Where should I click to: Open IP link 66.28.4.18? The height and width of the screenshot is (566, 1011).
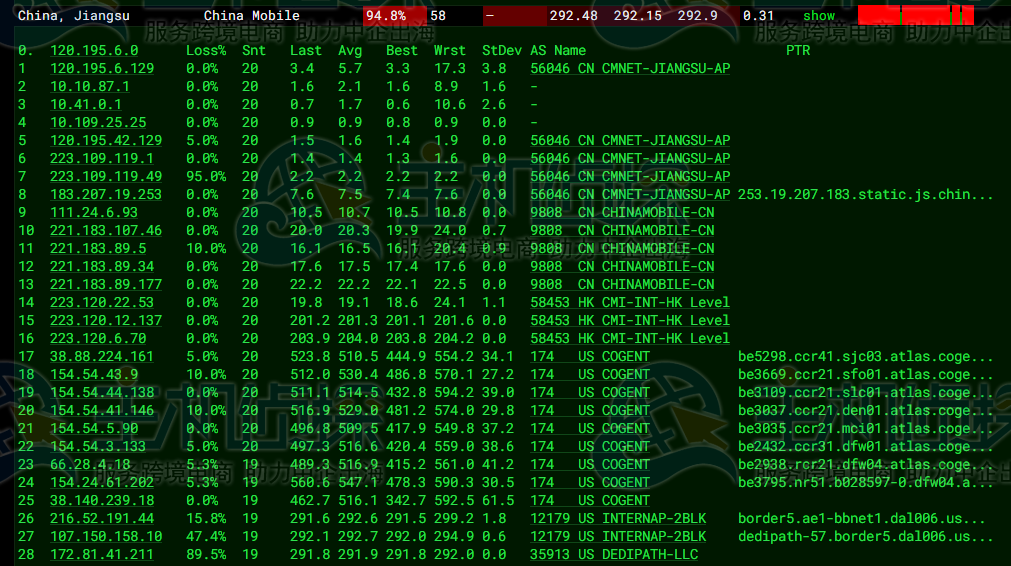coord(90,465)
